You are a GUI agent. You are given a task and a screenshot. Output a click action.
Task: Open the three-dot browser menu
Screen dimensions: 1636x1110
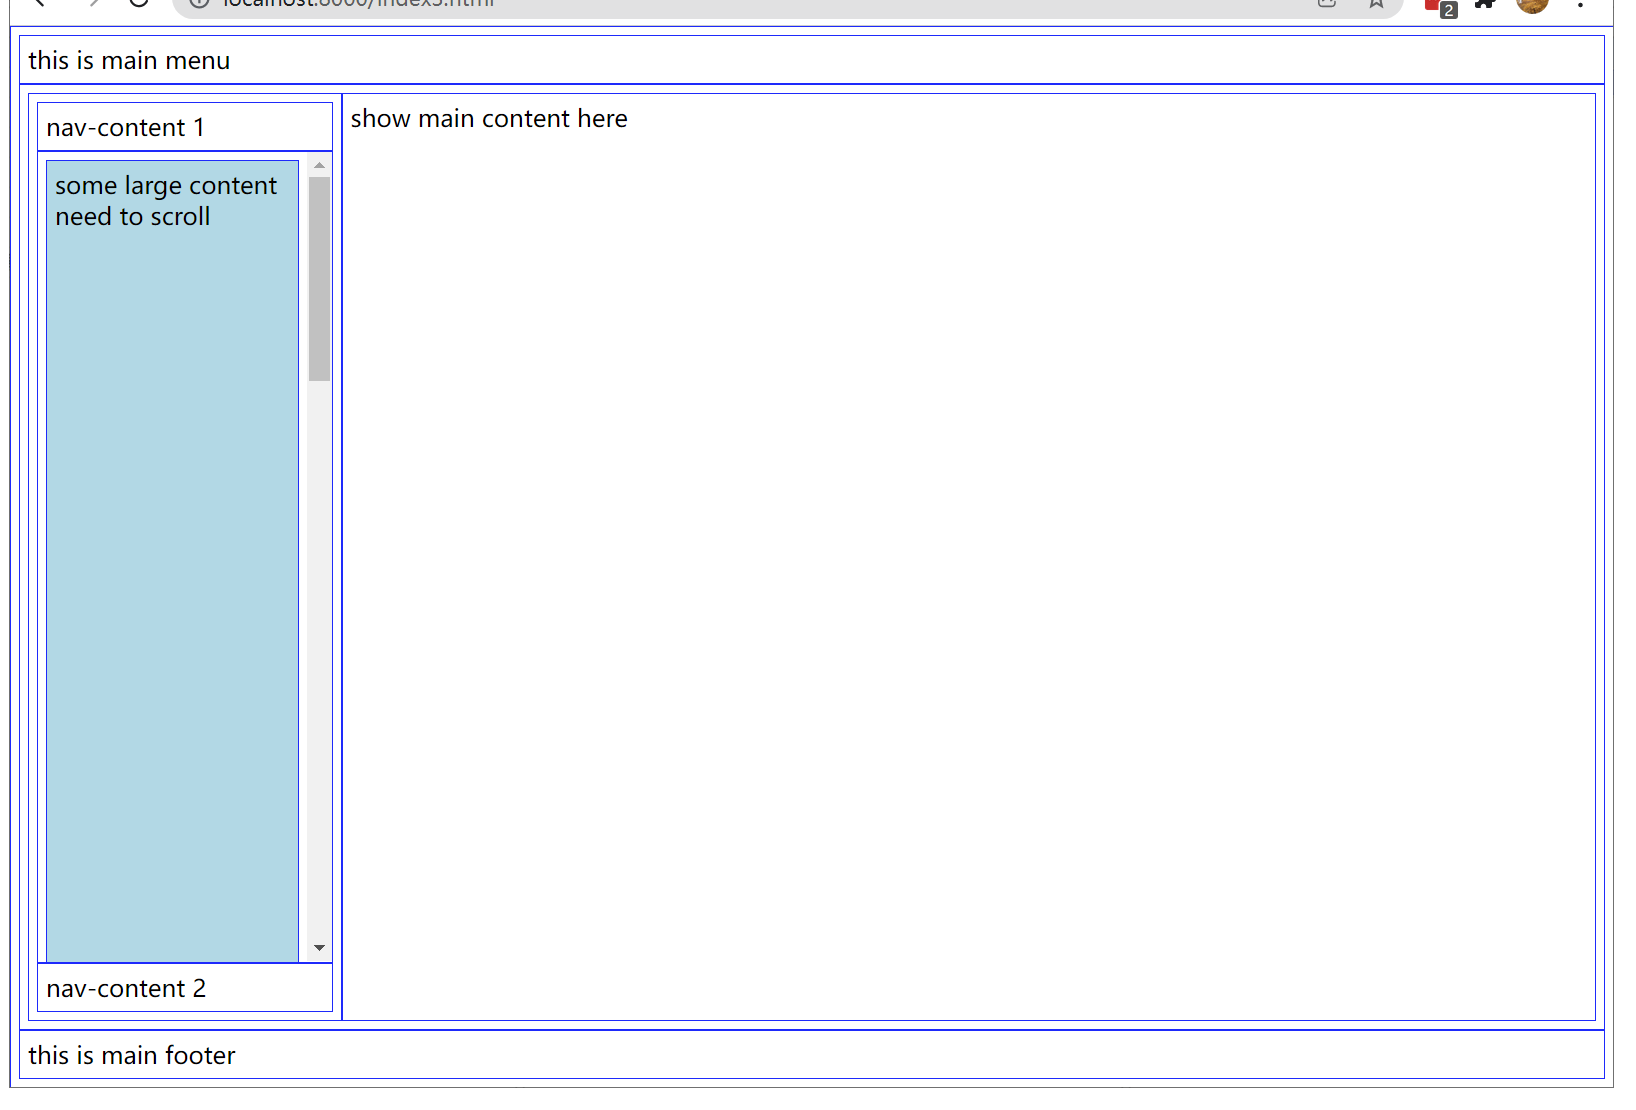point(1580,5)
